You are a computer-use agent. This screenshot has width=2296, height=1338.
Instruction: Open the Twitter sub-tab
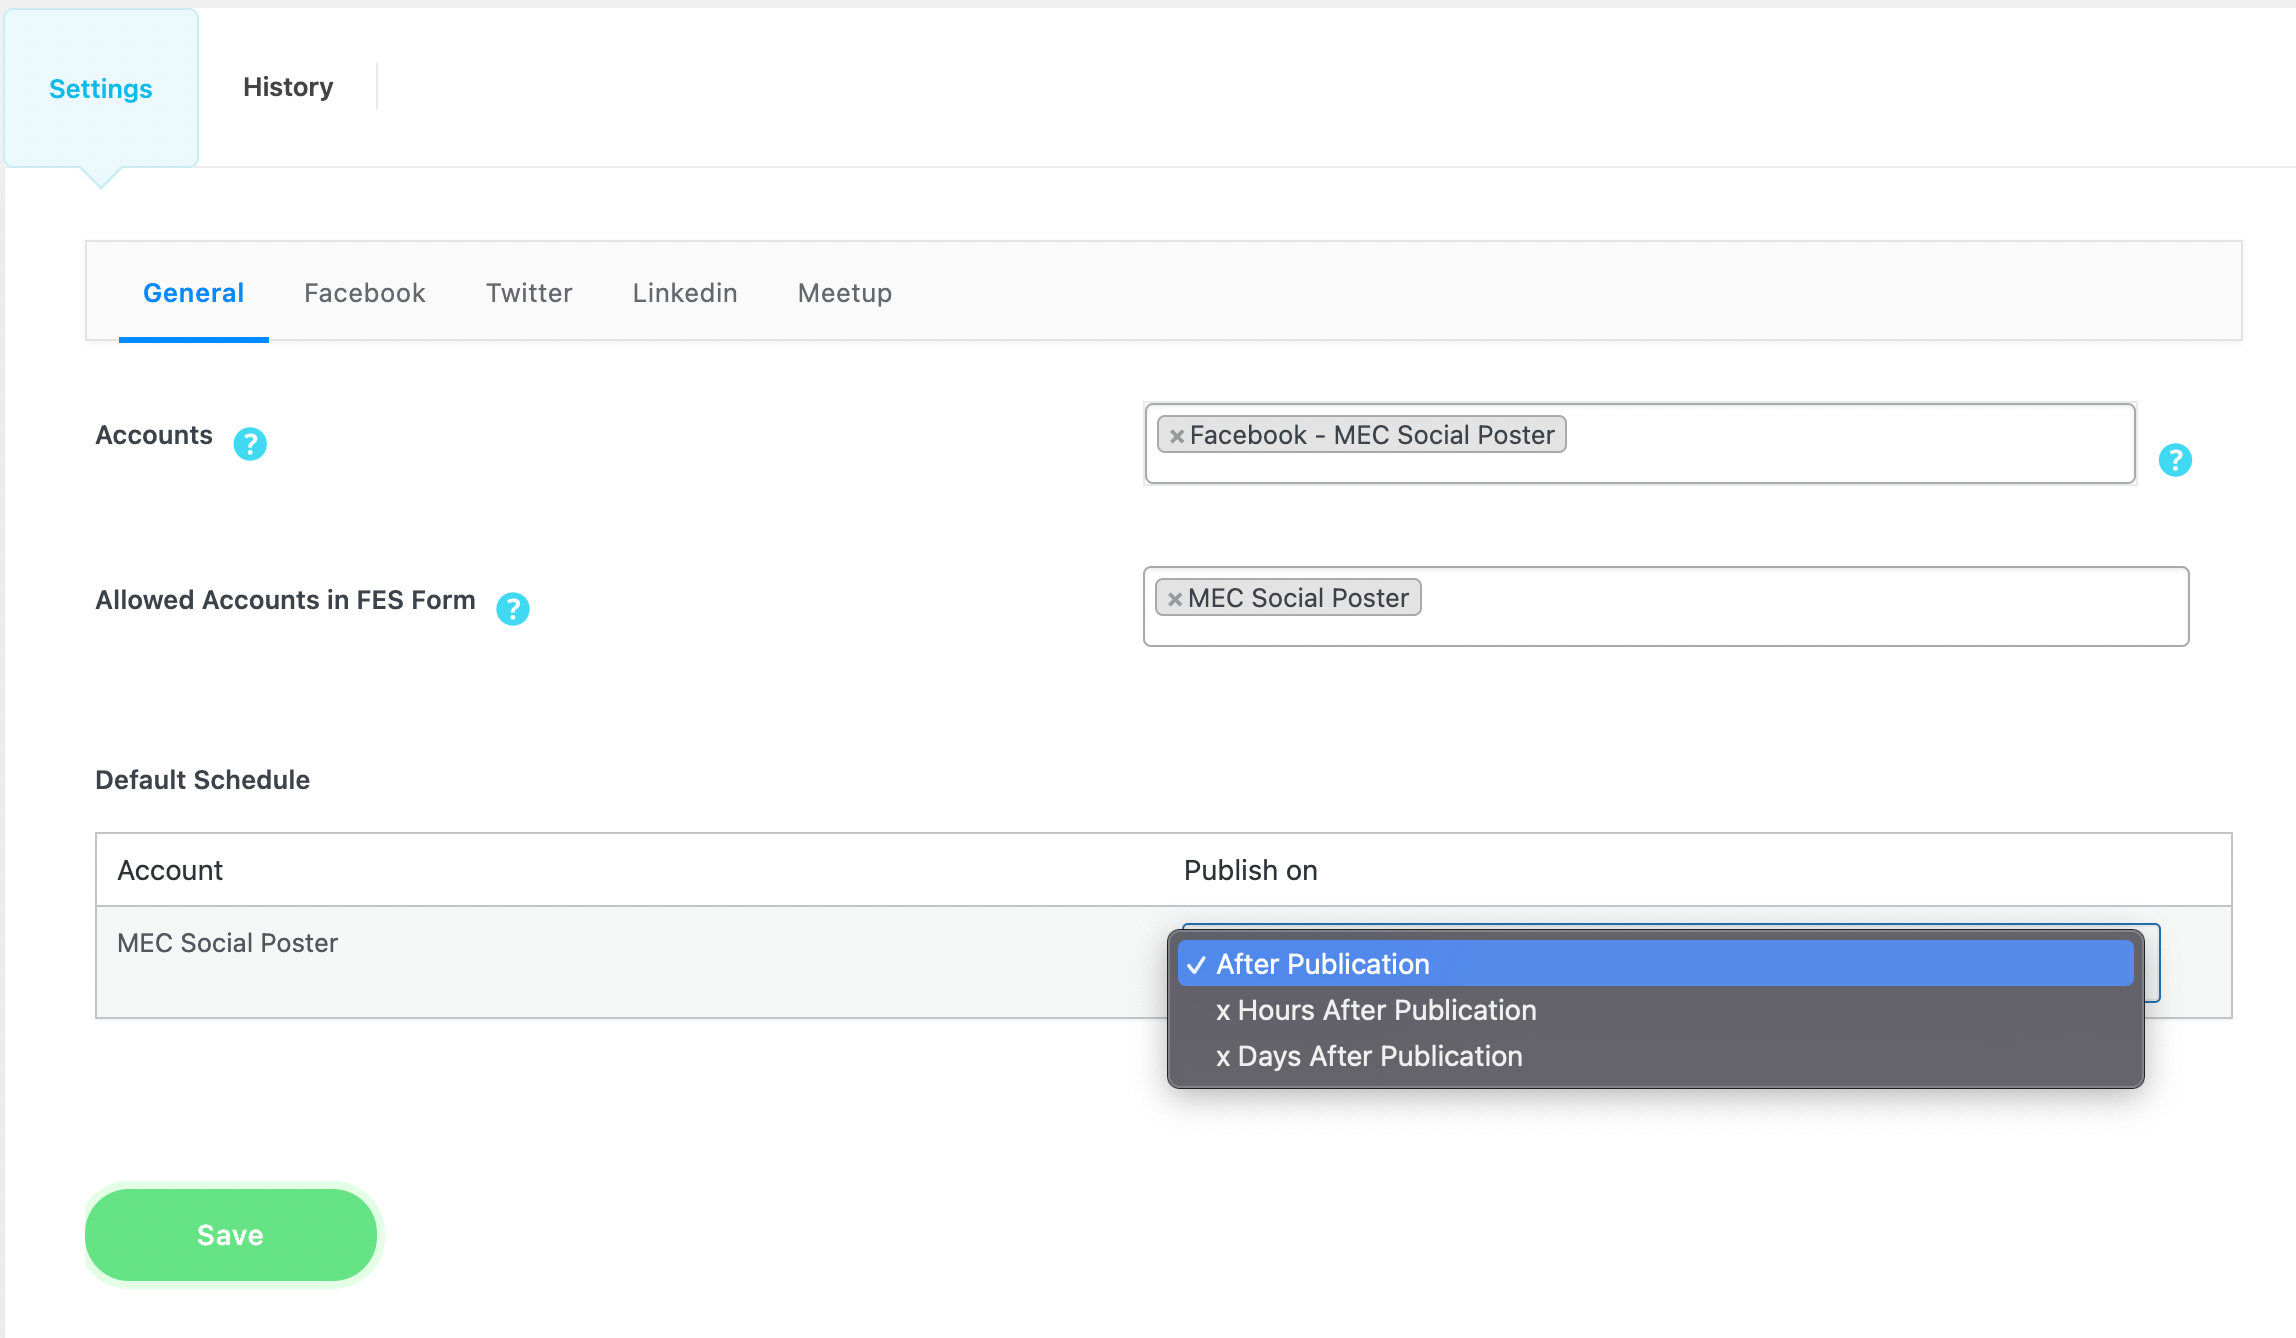coord(529,293)
